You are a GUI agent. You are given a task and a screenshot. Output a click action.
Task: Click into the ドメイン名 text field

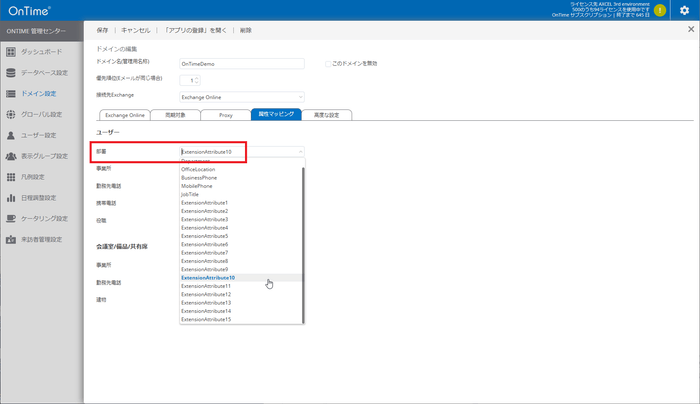[240, 63]
